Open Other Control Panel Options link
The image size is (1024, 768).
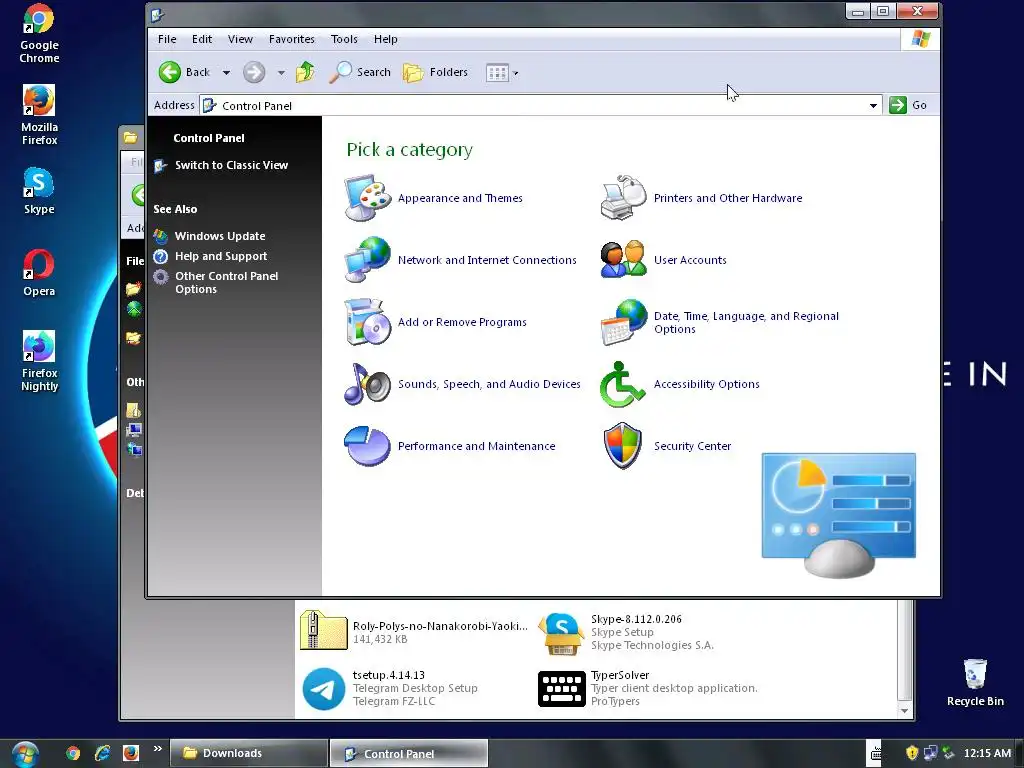click(227, 283)
